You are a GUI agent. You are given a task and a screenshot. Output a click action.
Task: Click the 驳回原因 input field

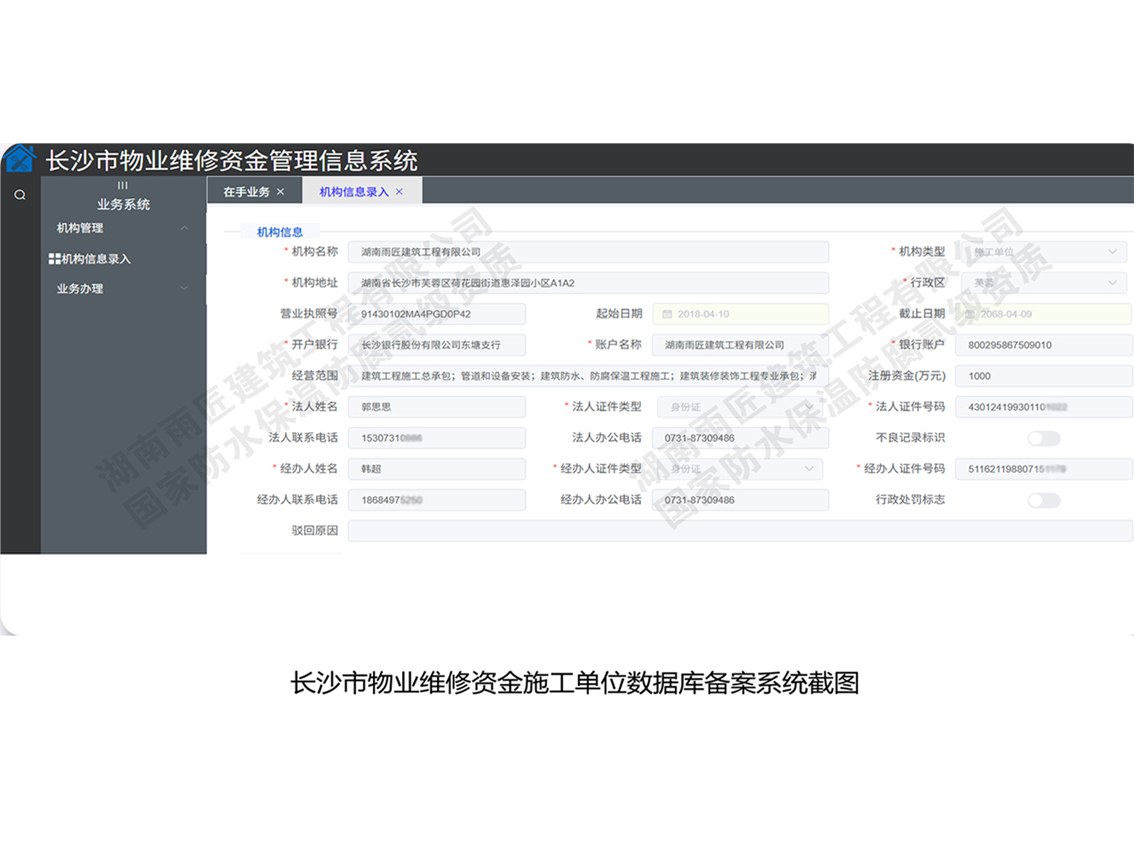click(740, 531)
